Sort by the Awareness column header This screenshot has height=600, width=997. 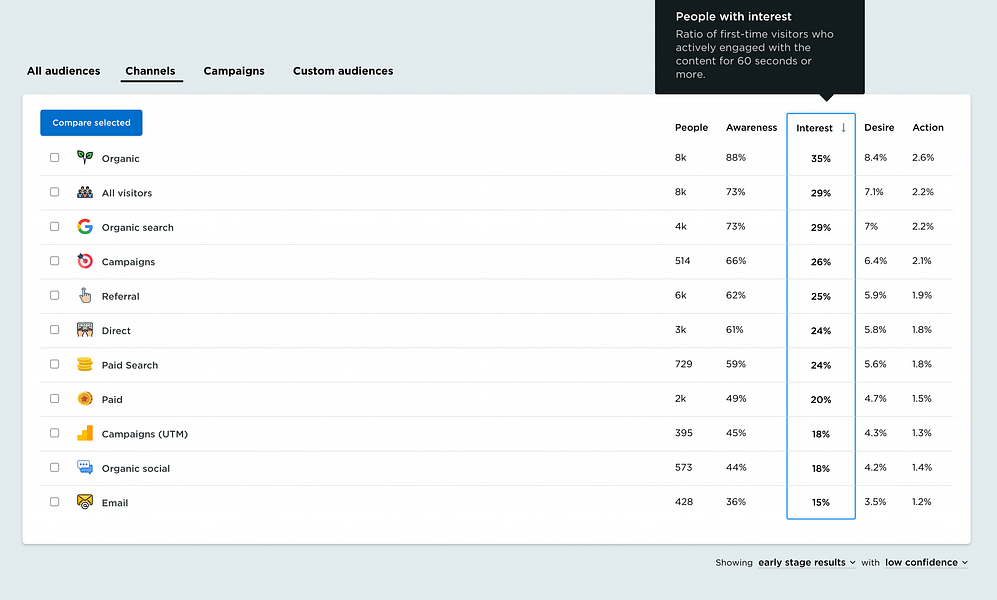pos(751,128)
